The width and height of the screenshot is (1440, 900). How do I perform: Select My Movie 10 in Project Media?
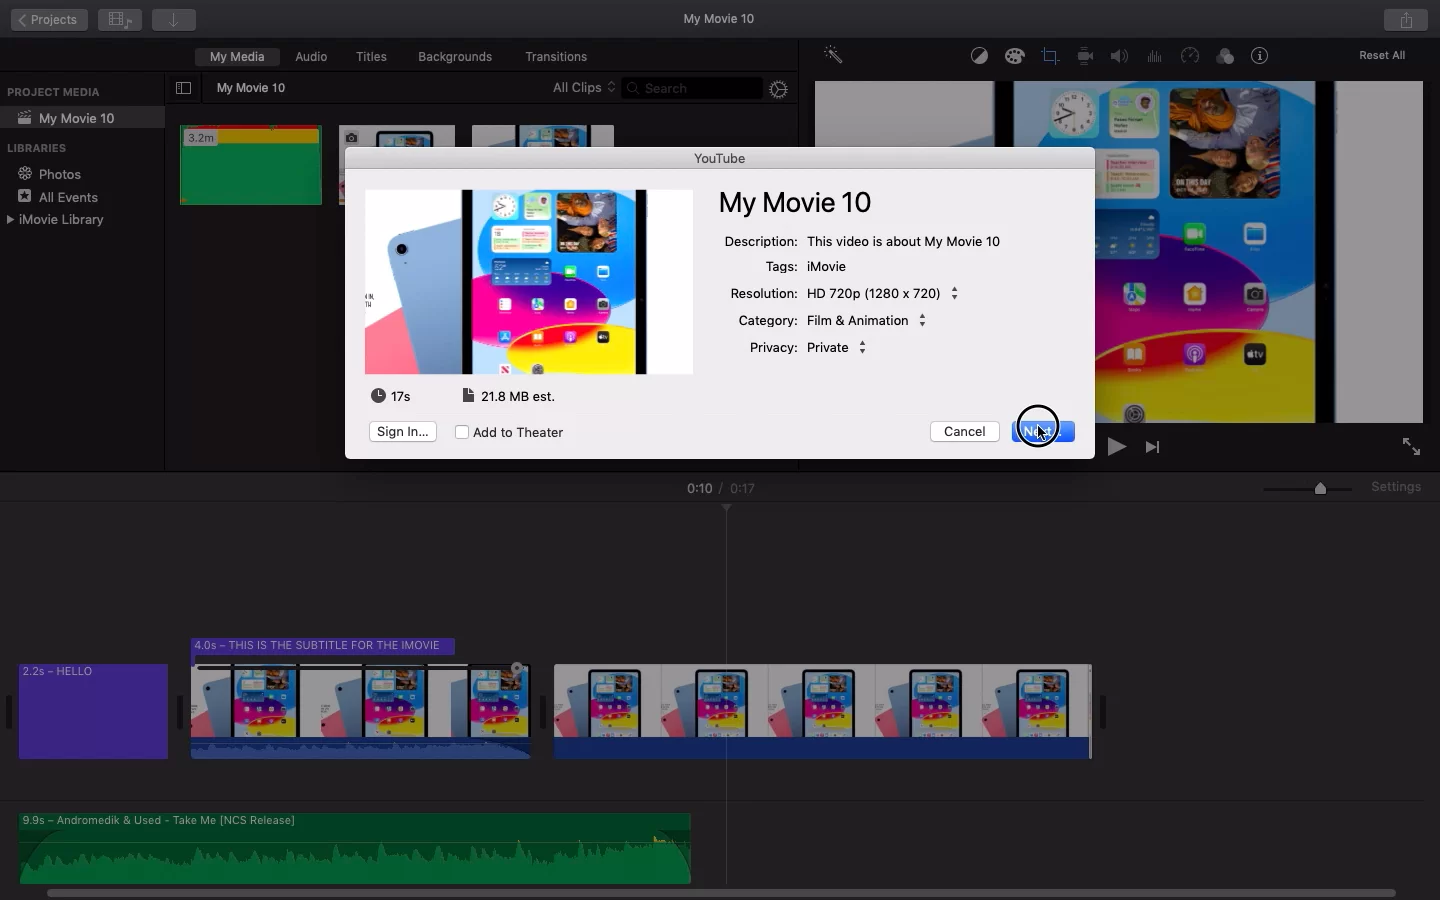point(82,118)
